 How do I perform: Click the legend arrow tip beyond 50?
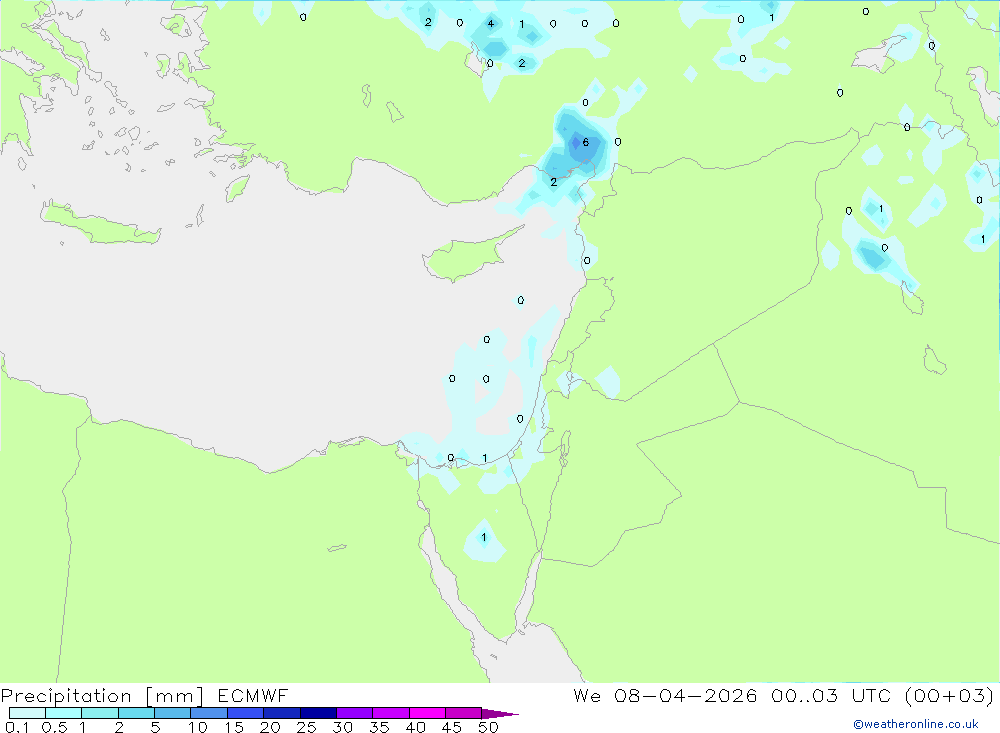tap(500, 713)
